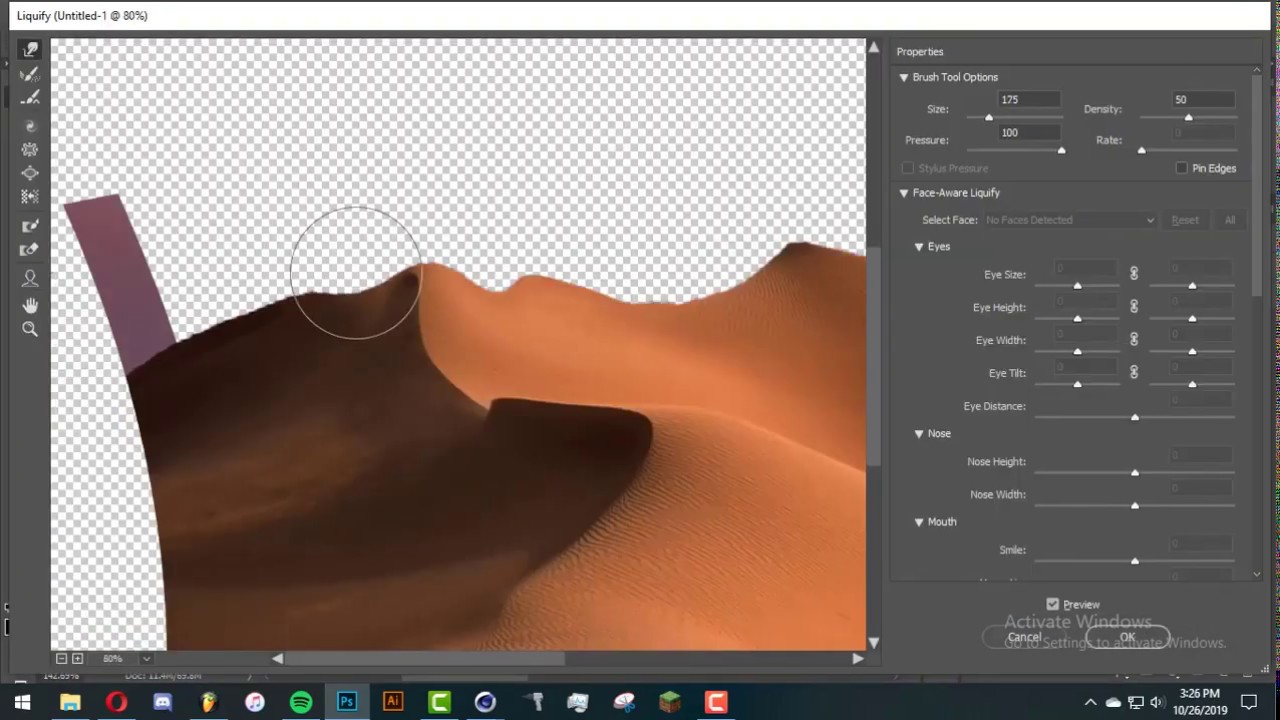Collapse the Brush Tool Options section
Image resolution: width=1280 pixels, height=720 pixels.
click(x=904, y=77)
